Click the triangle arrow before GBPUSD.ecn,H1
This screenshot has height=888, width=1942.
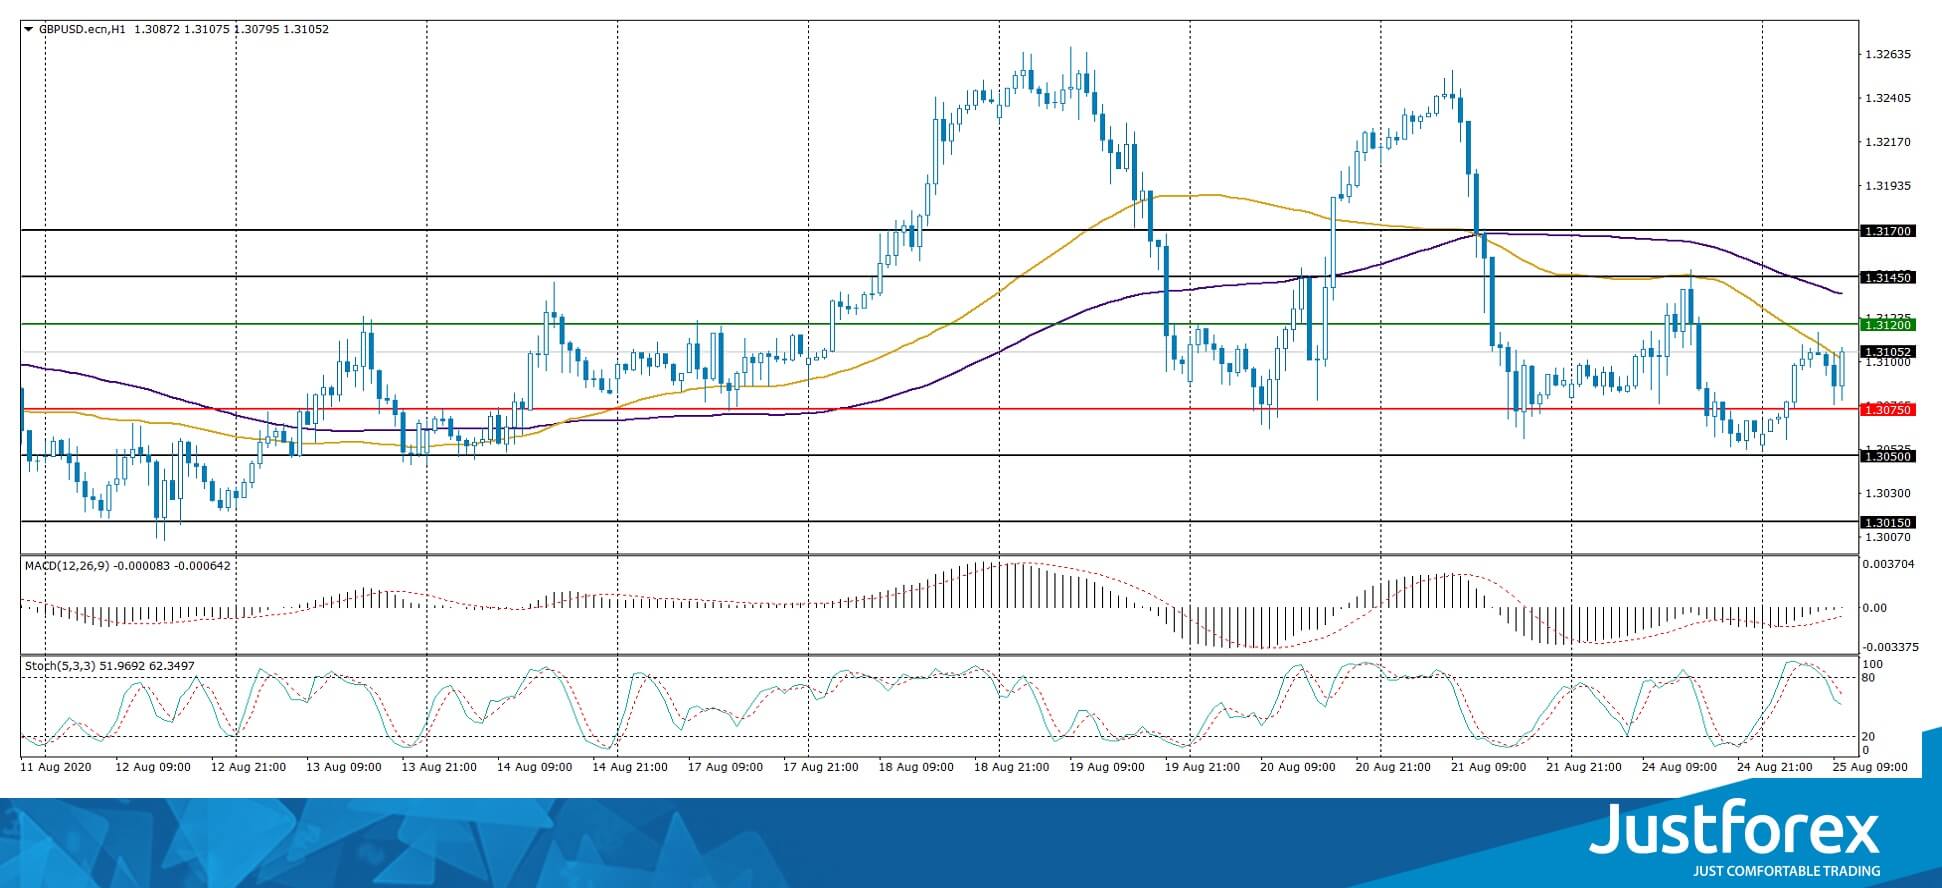pyautogui.click(x=29, y=29)
